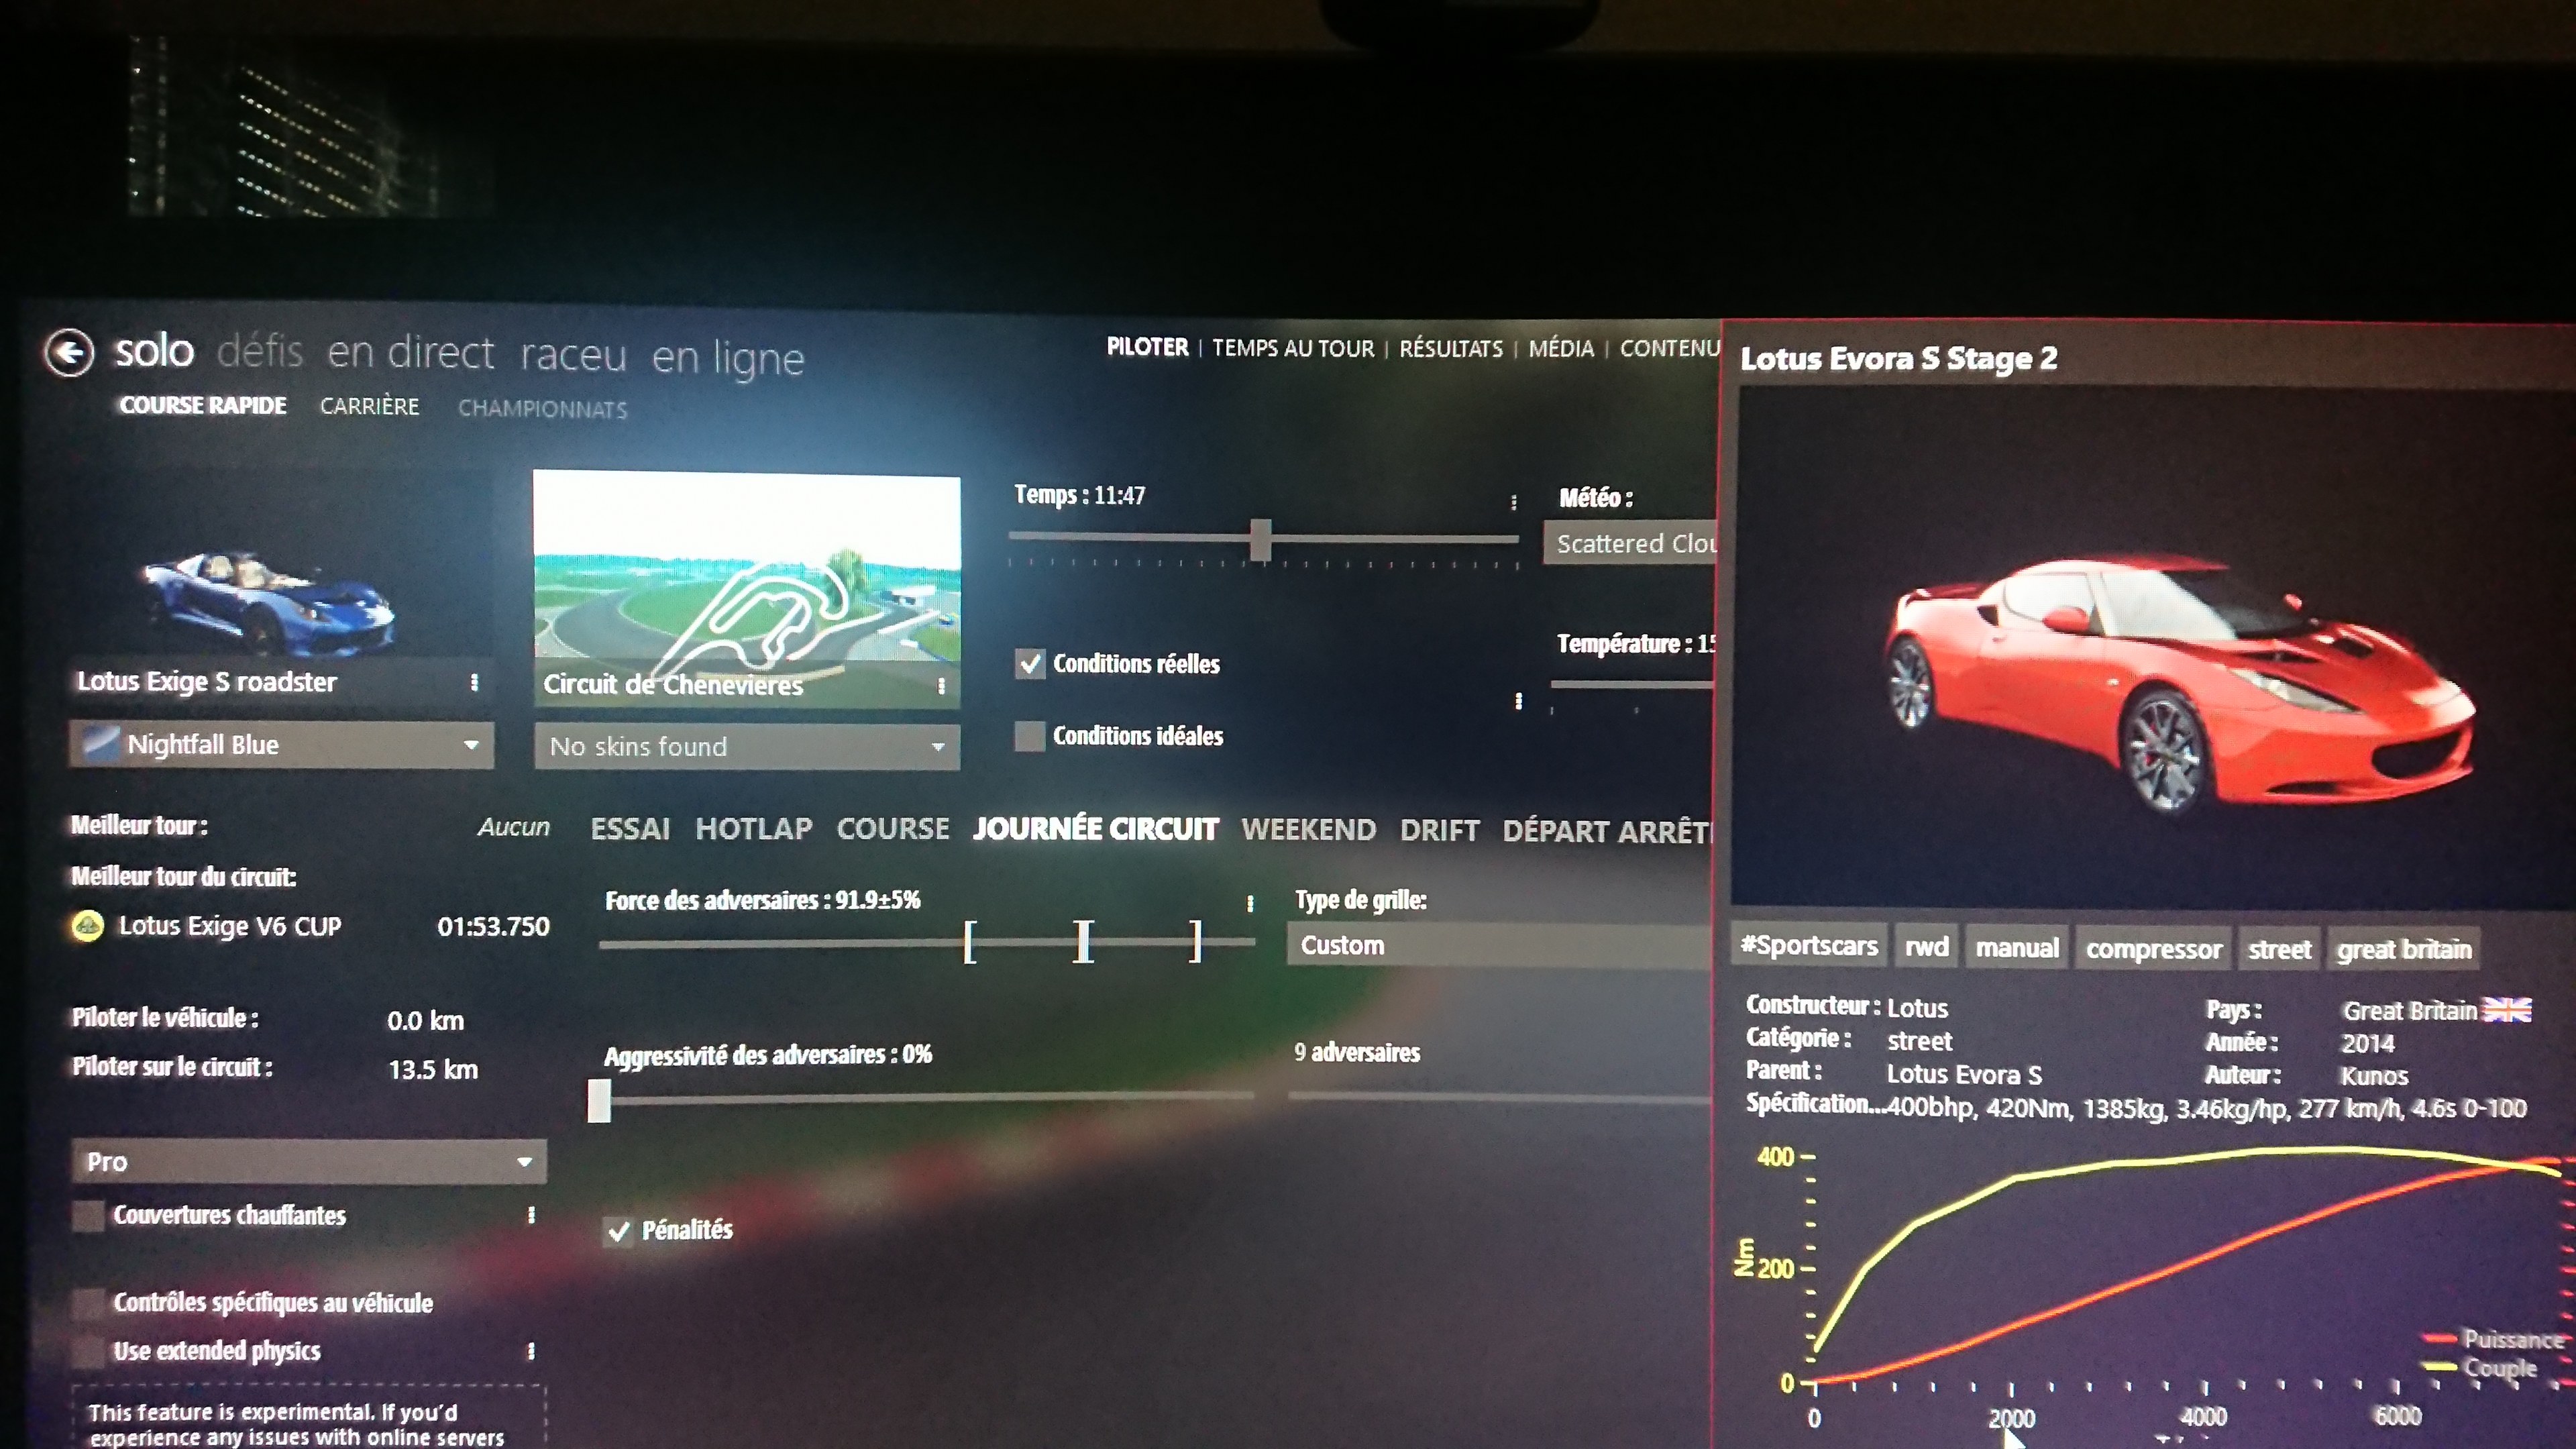Select COURSE RAPIDE sub-tab
Image resolution: width=2576 pixels, height=1449 pixels.
(203, 405)
